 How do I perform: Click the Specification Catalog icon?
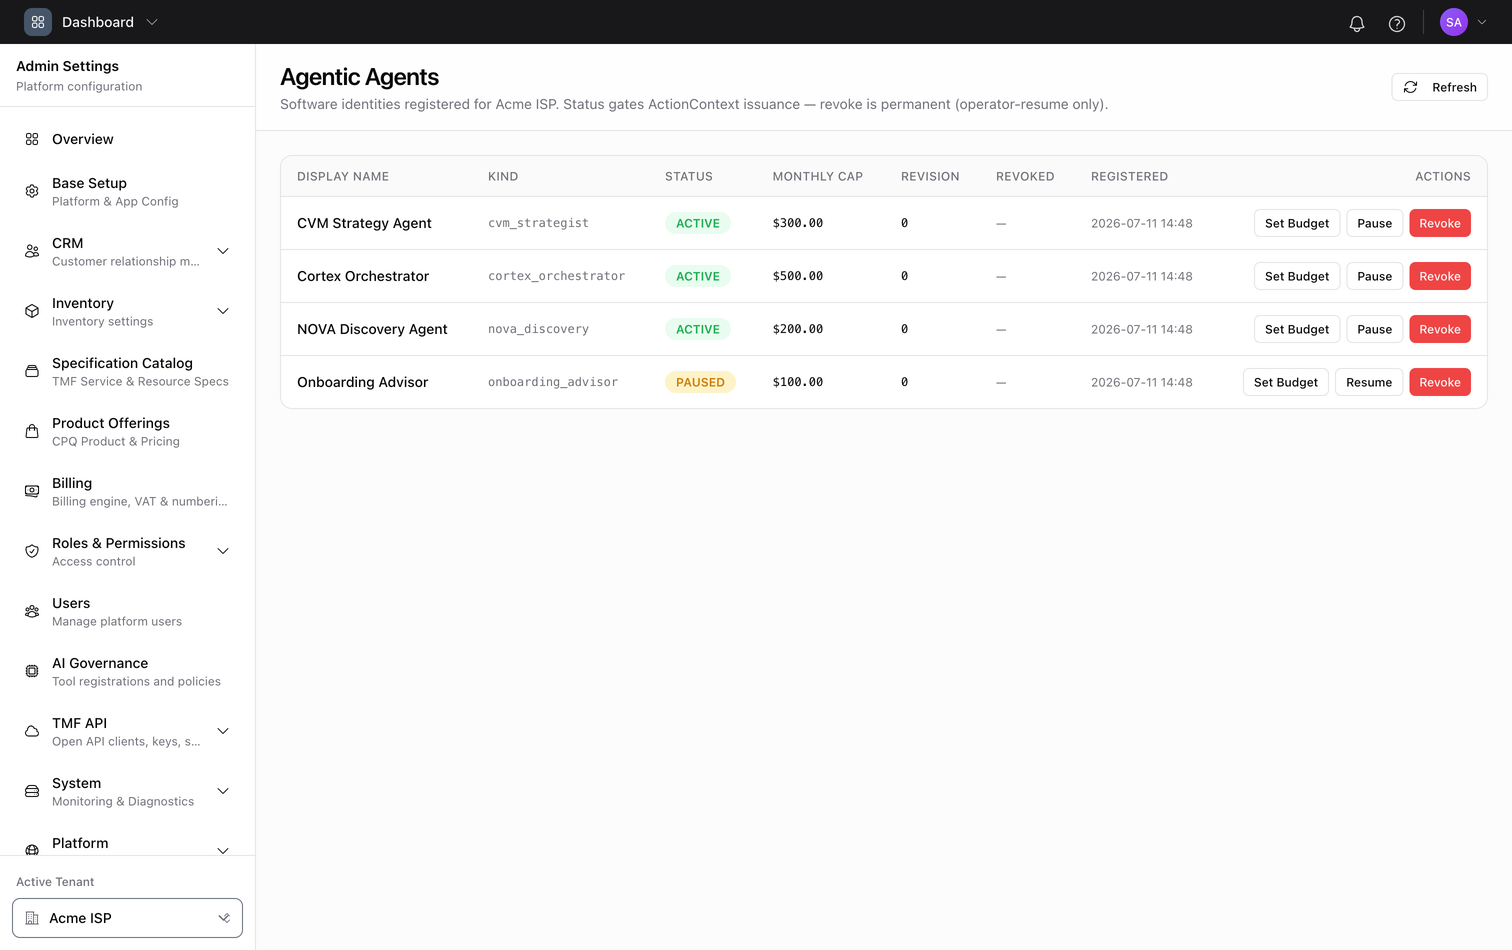click(x=32, y=371)
